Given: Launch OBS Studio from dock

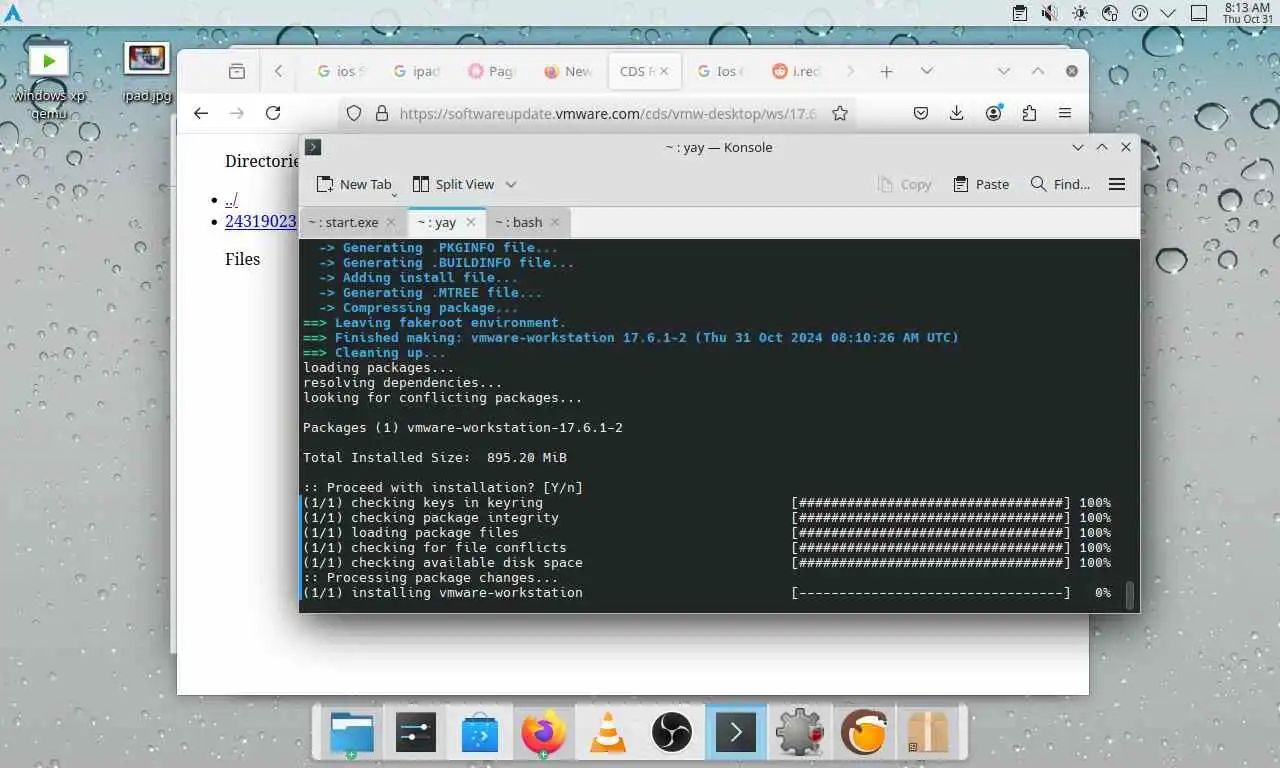Looking at the screenshot, I should coord(672,733).
